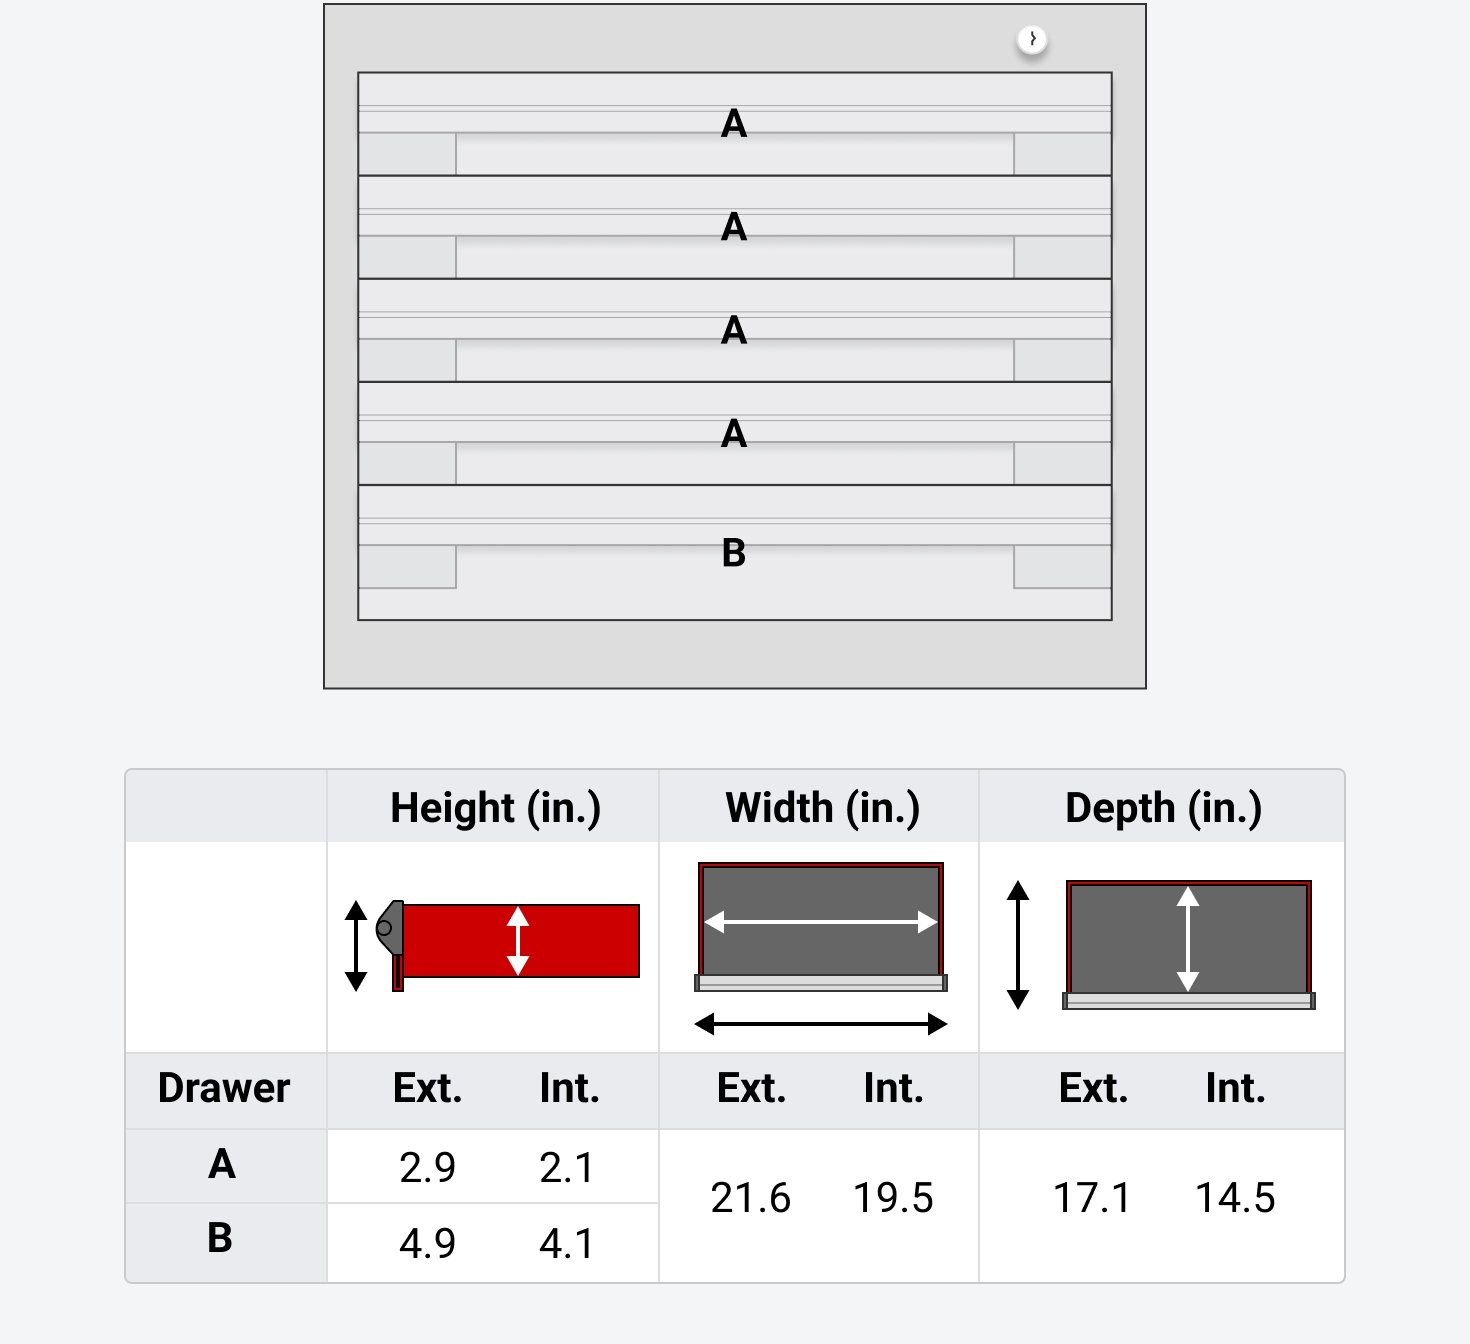
Task: Click the 14.5 interior depth value
Action: (1235, 1197)
